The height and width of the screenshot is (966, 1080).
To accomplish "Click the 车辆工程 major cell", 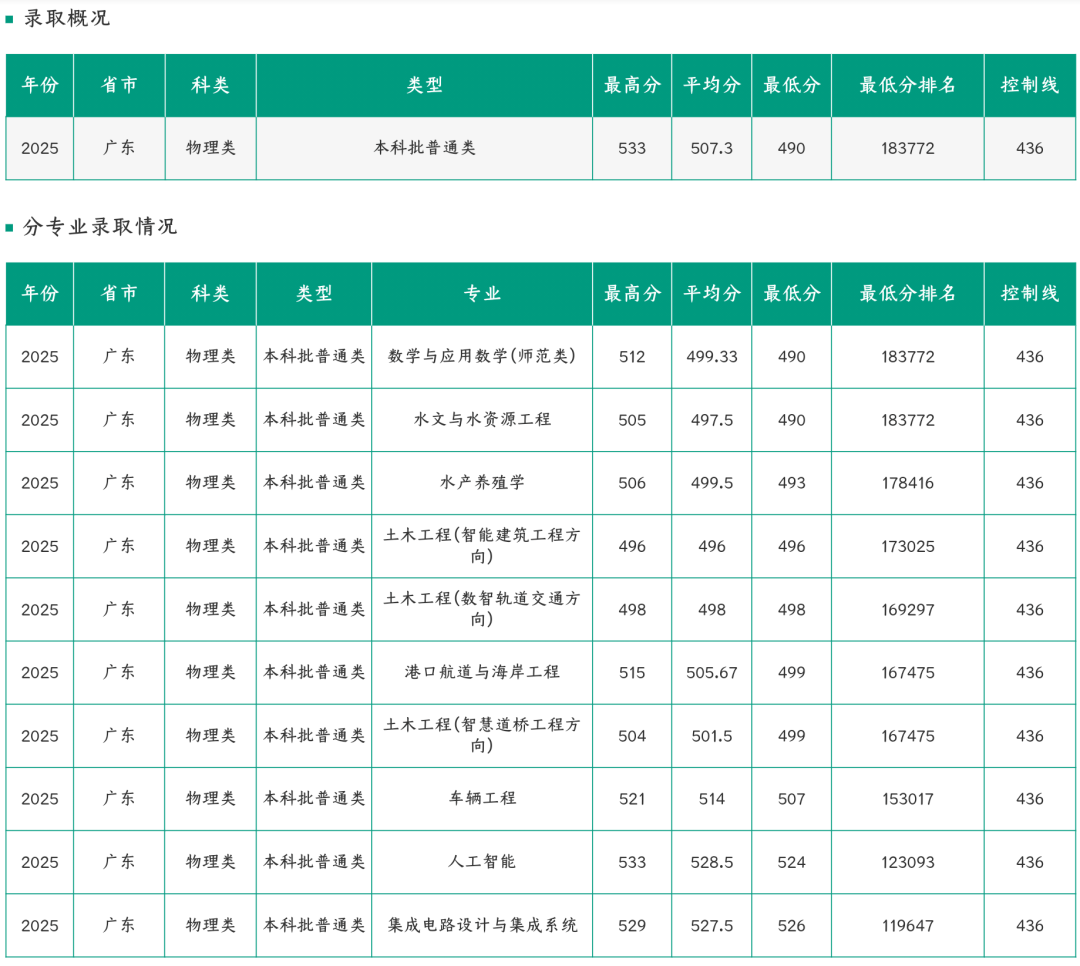I will (x=481, y=799).
